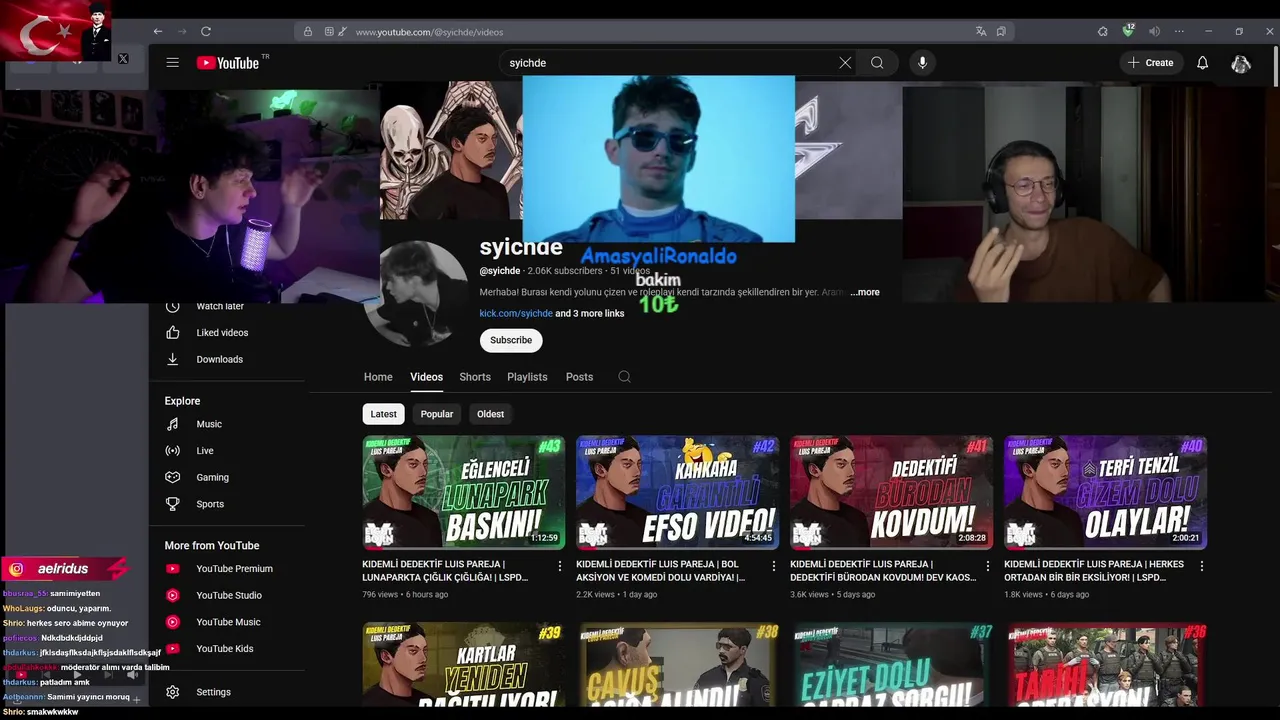Start voice search with the microphone icon
This screenshot has height=720, width=1280.
tap(922, 63)
